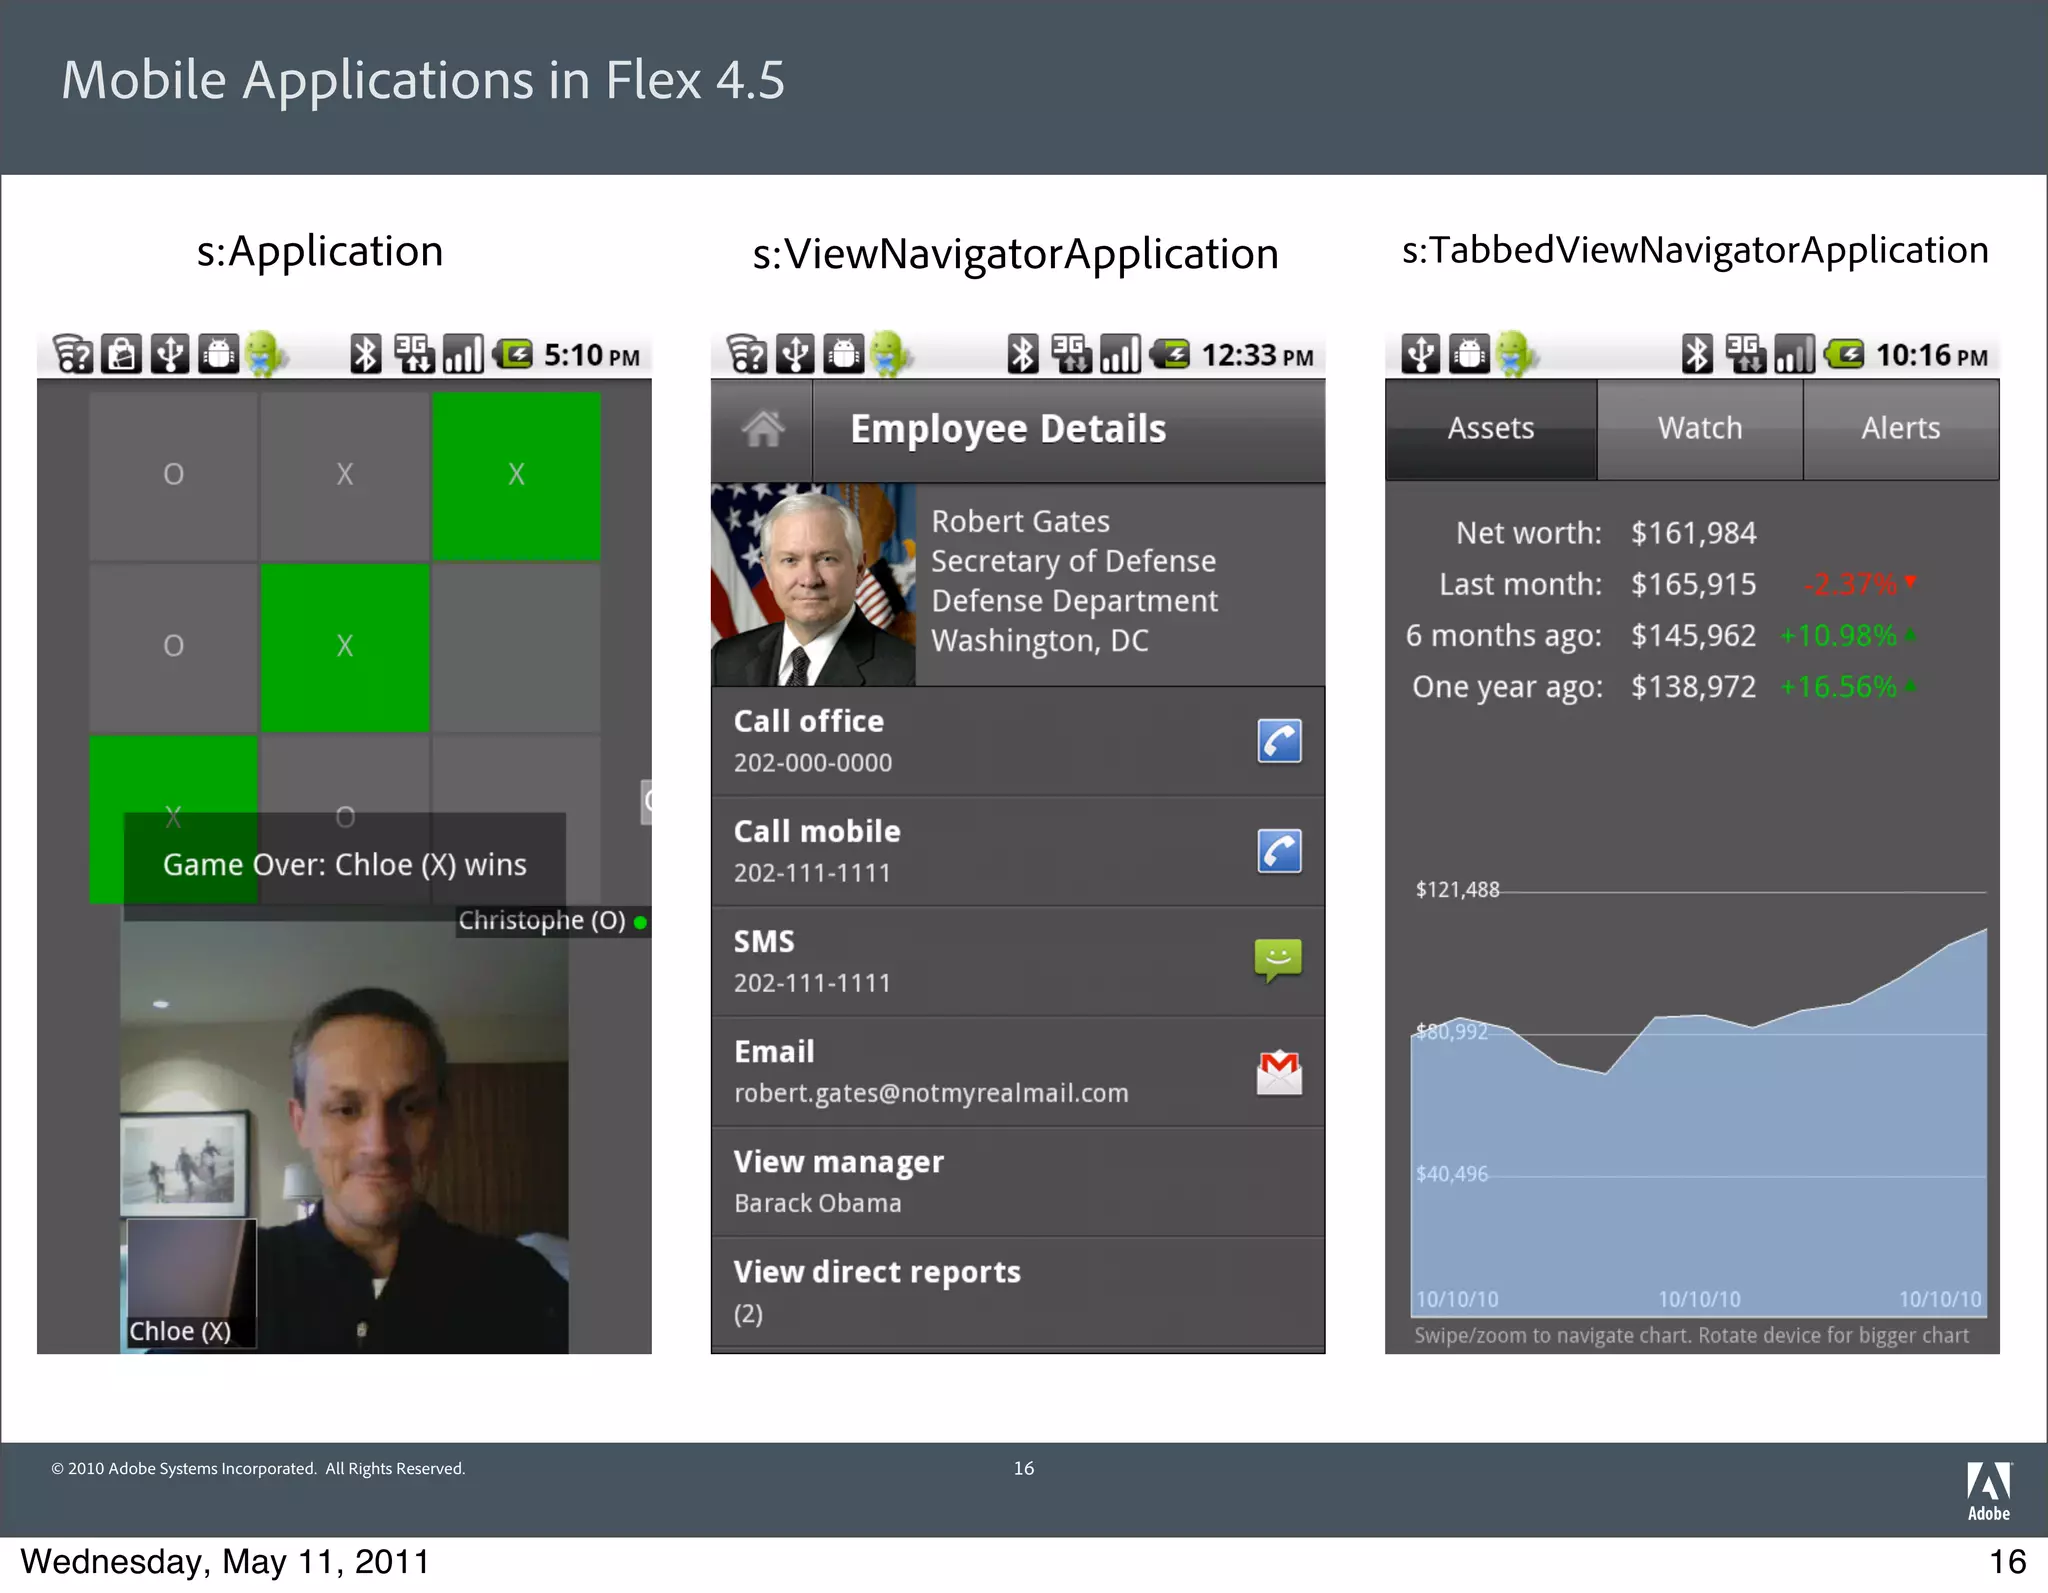This screenshot has width=2048, height=1593.
Task: Tap the Swipe/zoom to navigate chart hint
Action: pyautogui.click(x=1691, y=1336)
